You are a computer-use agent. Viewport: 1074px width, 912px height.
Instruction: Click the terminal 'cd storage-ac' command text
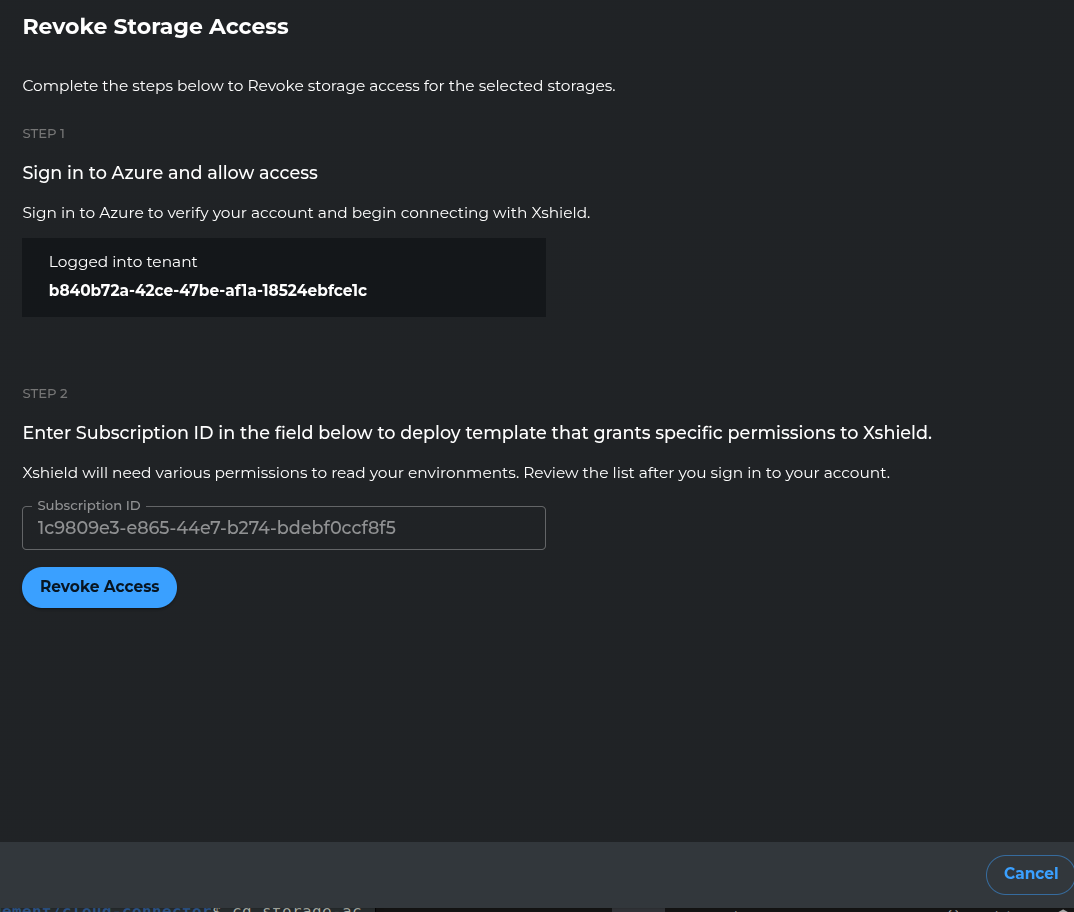tap(296, 908)
